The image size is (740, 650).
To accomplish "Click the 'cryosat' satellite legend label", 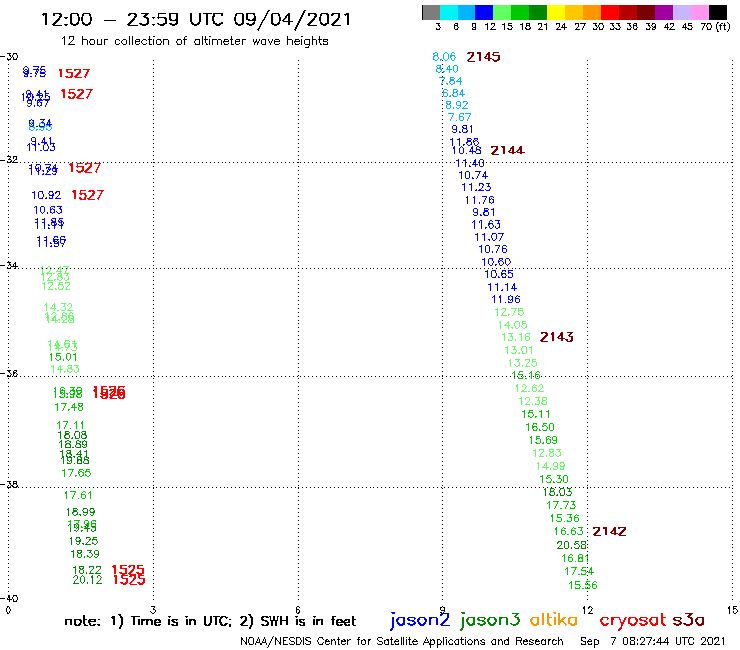I will (x=633, y=620).
